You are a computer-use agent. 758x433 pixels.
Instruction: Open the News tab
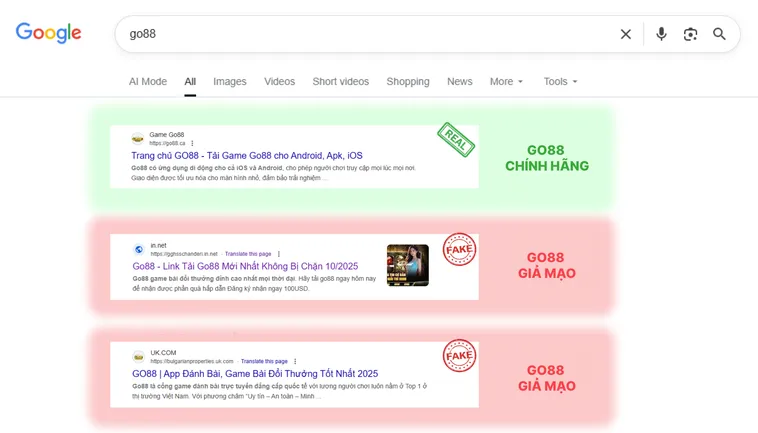click(x=460, y=82)
